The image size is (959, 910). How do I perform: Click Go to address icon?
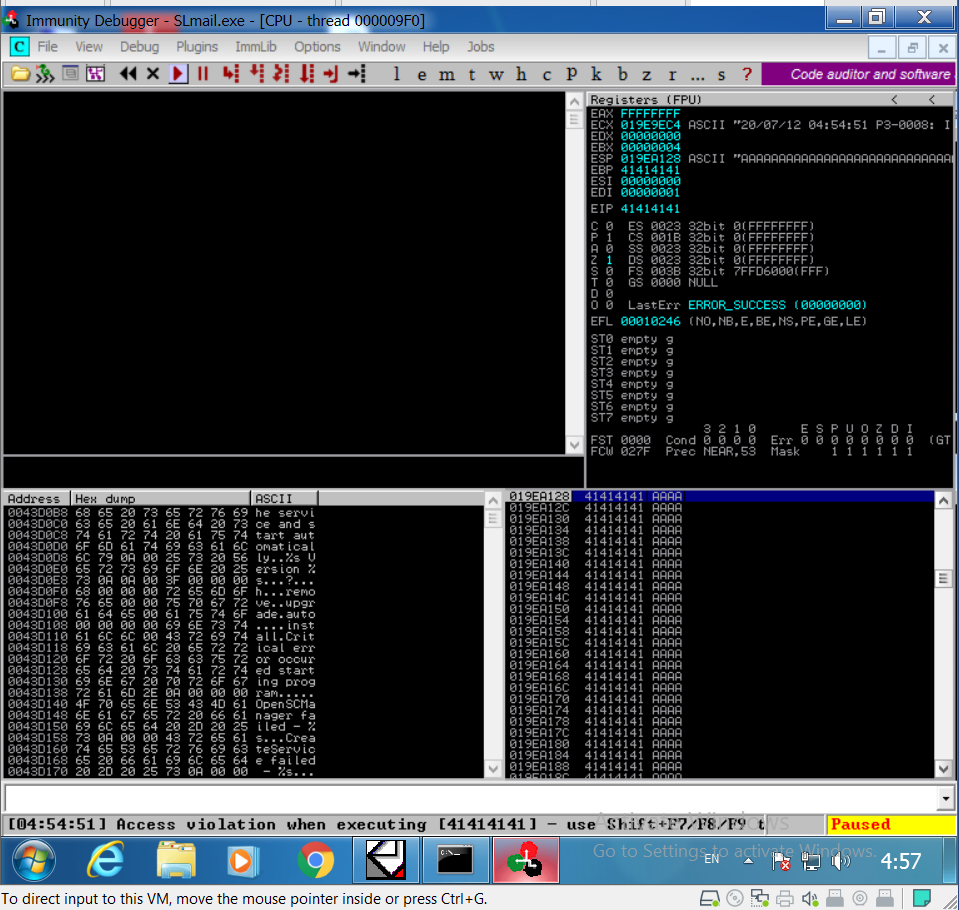(x=357, y=74)
